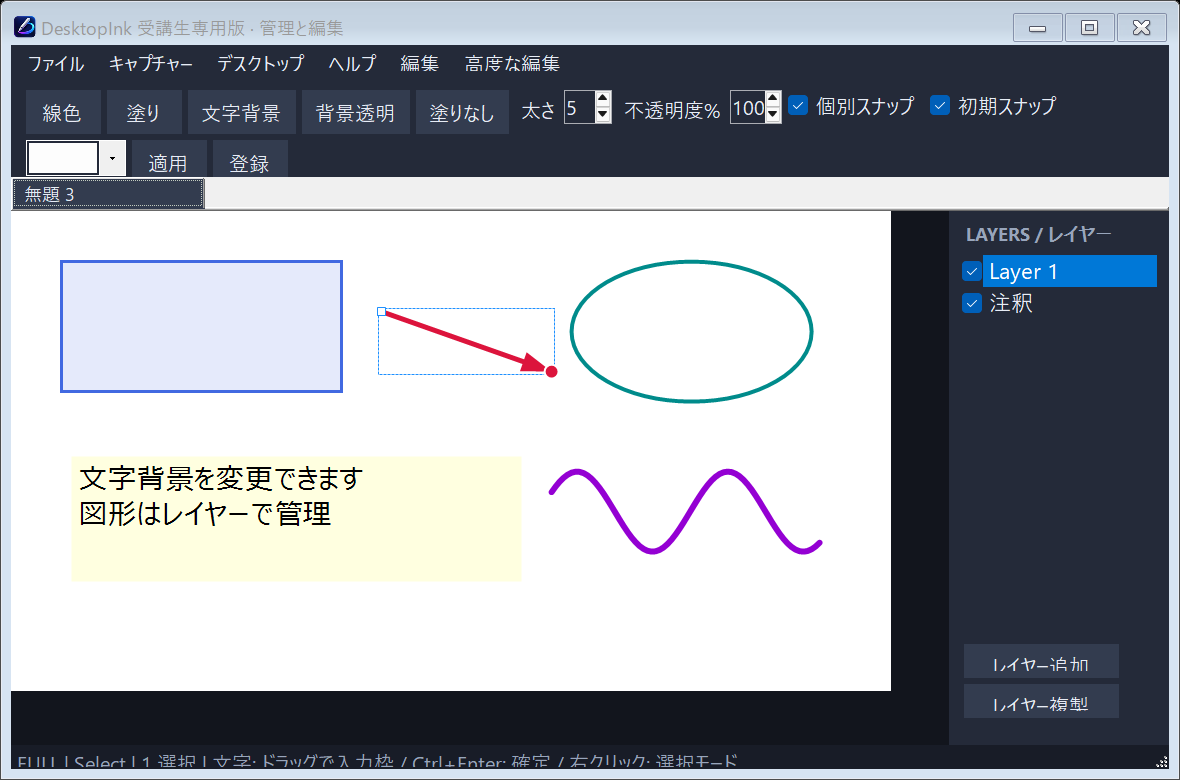
Task: Switch to the 無題 3 tab
Action: click(x=108, y=194)
